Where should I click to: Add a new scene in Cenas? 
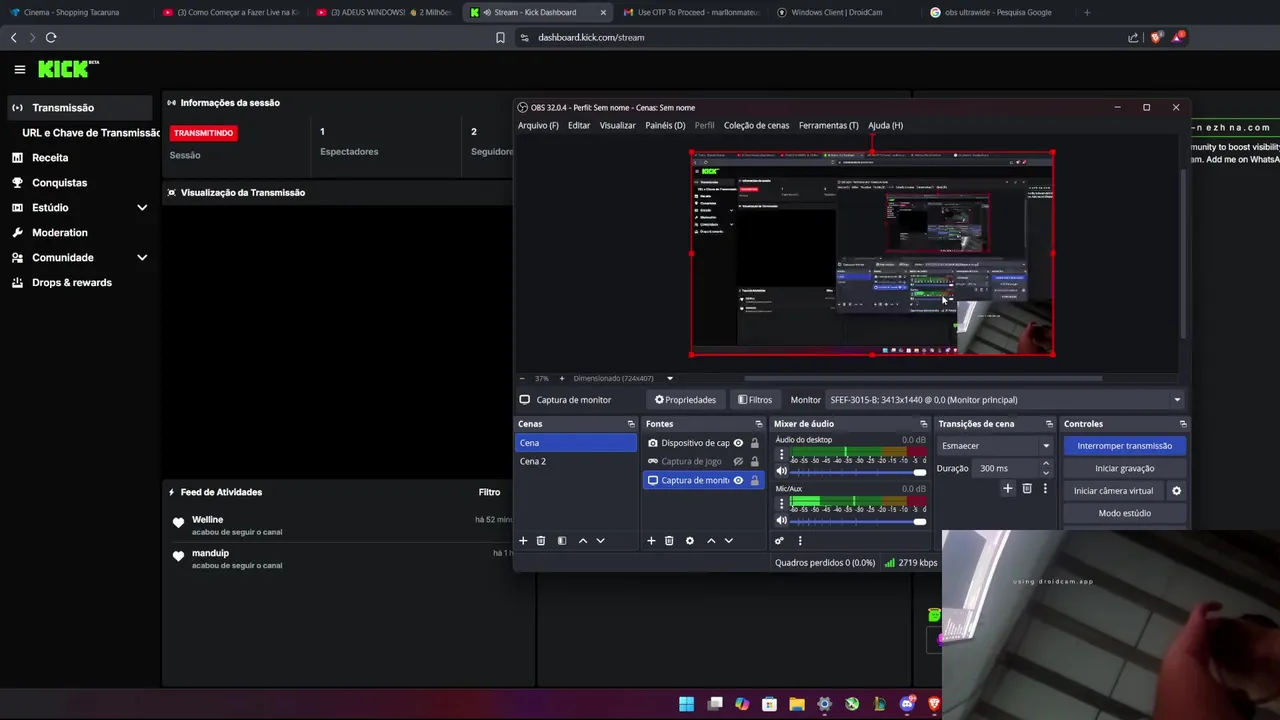coord(522,540)
